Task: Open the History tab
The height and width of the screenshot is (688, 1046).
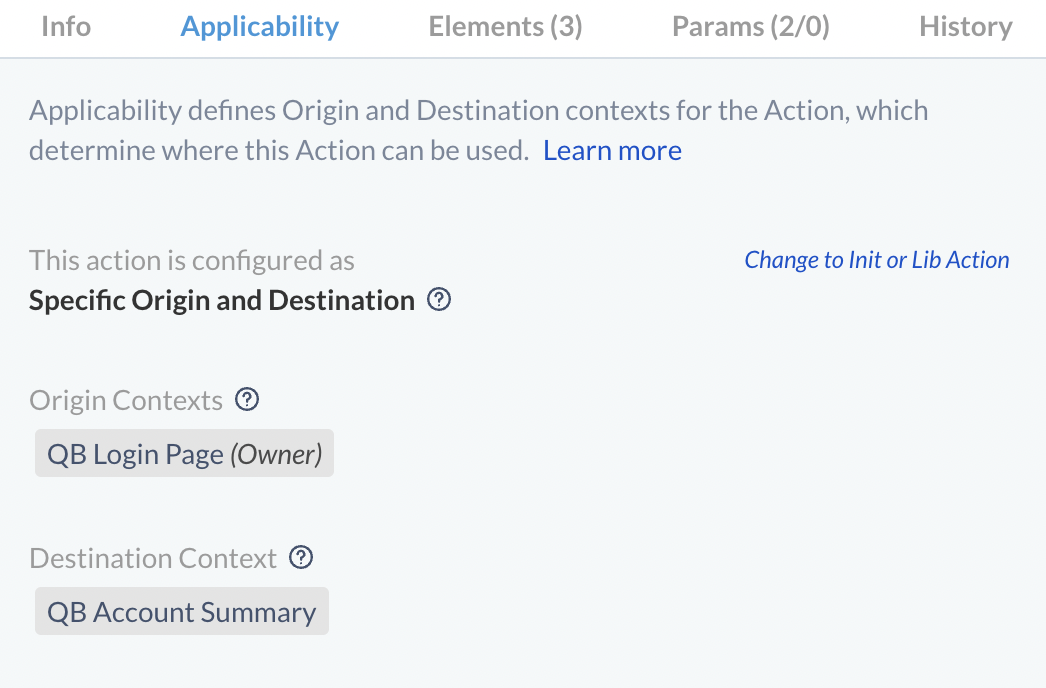Action: 965,27
